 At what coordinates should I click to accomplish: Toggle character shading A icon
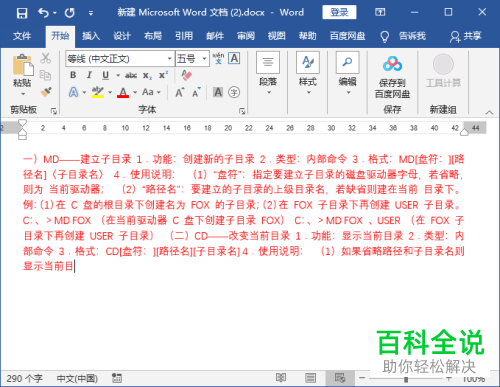[x=218, y=92]
